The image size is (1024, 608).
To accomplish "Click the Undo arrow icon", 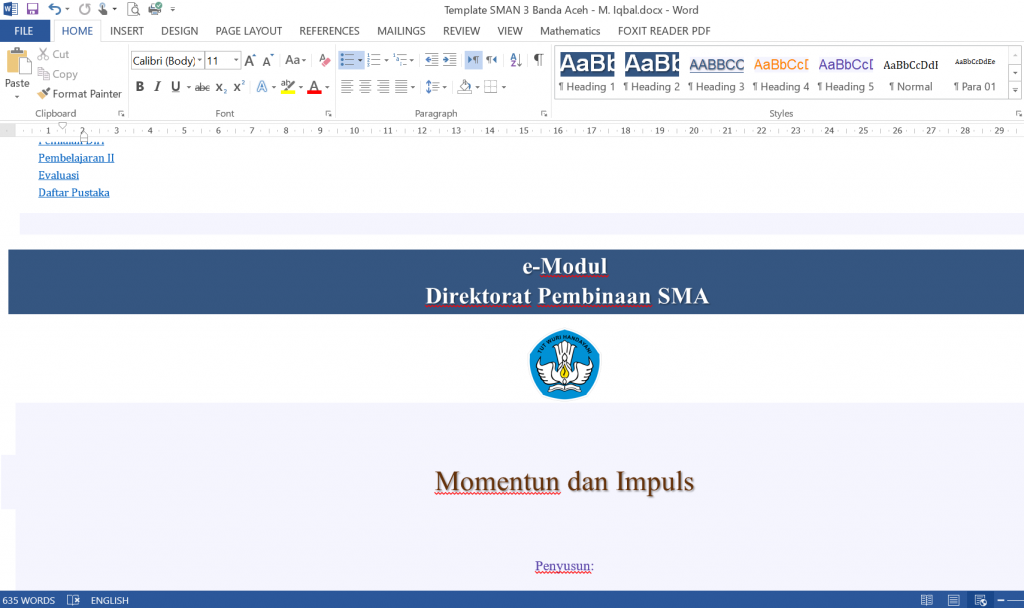I will pos(55,9).
